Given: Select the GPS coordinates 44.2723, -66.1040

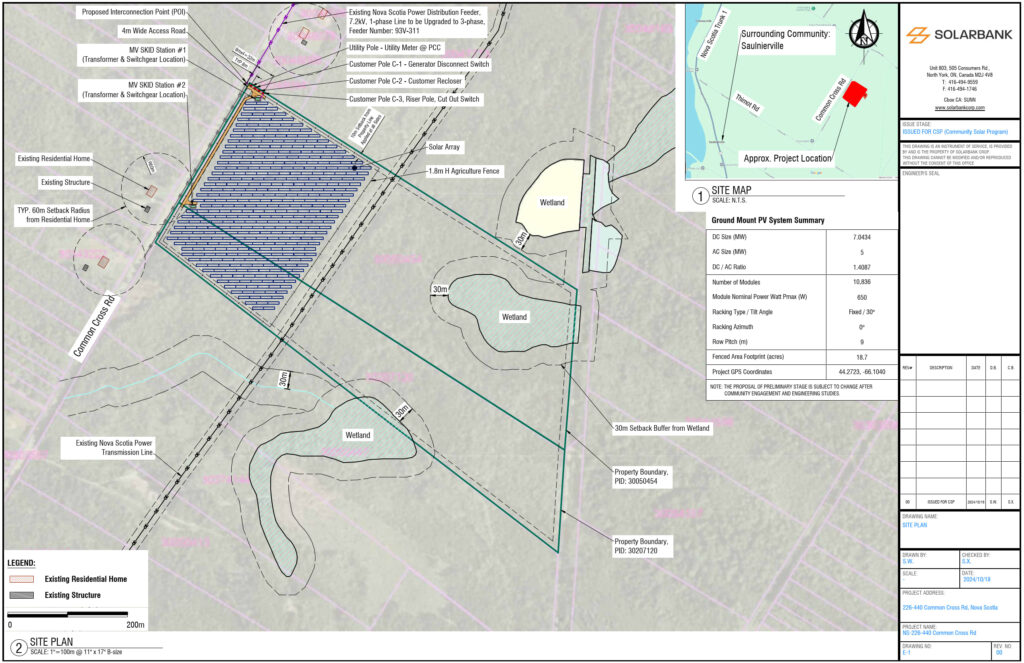Looking at the screenshot, I should (x=861, y=372).
